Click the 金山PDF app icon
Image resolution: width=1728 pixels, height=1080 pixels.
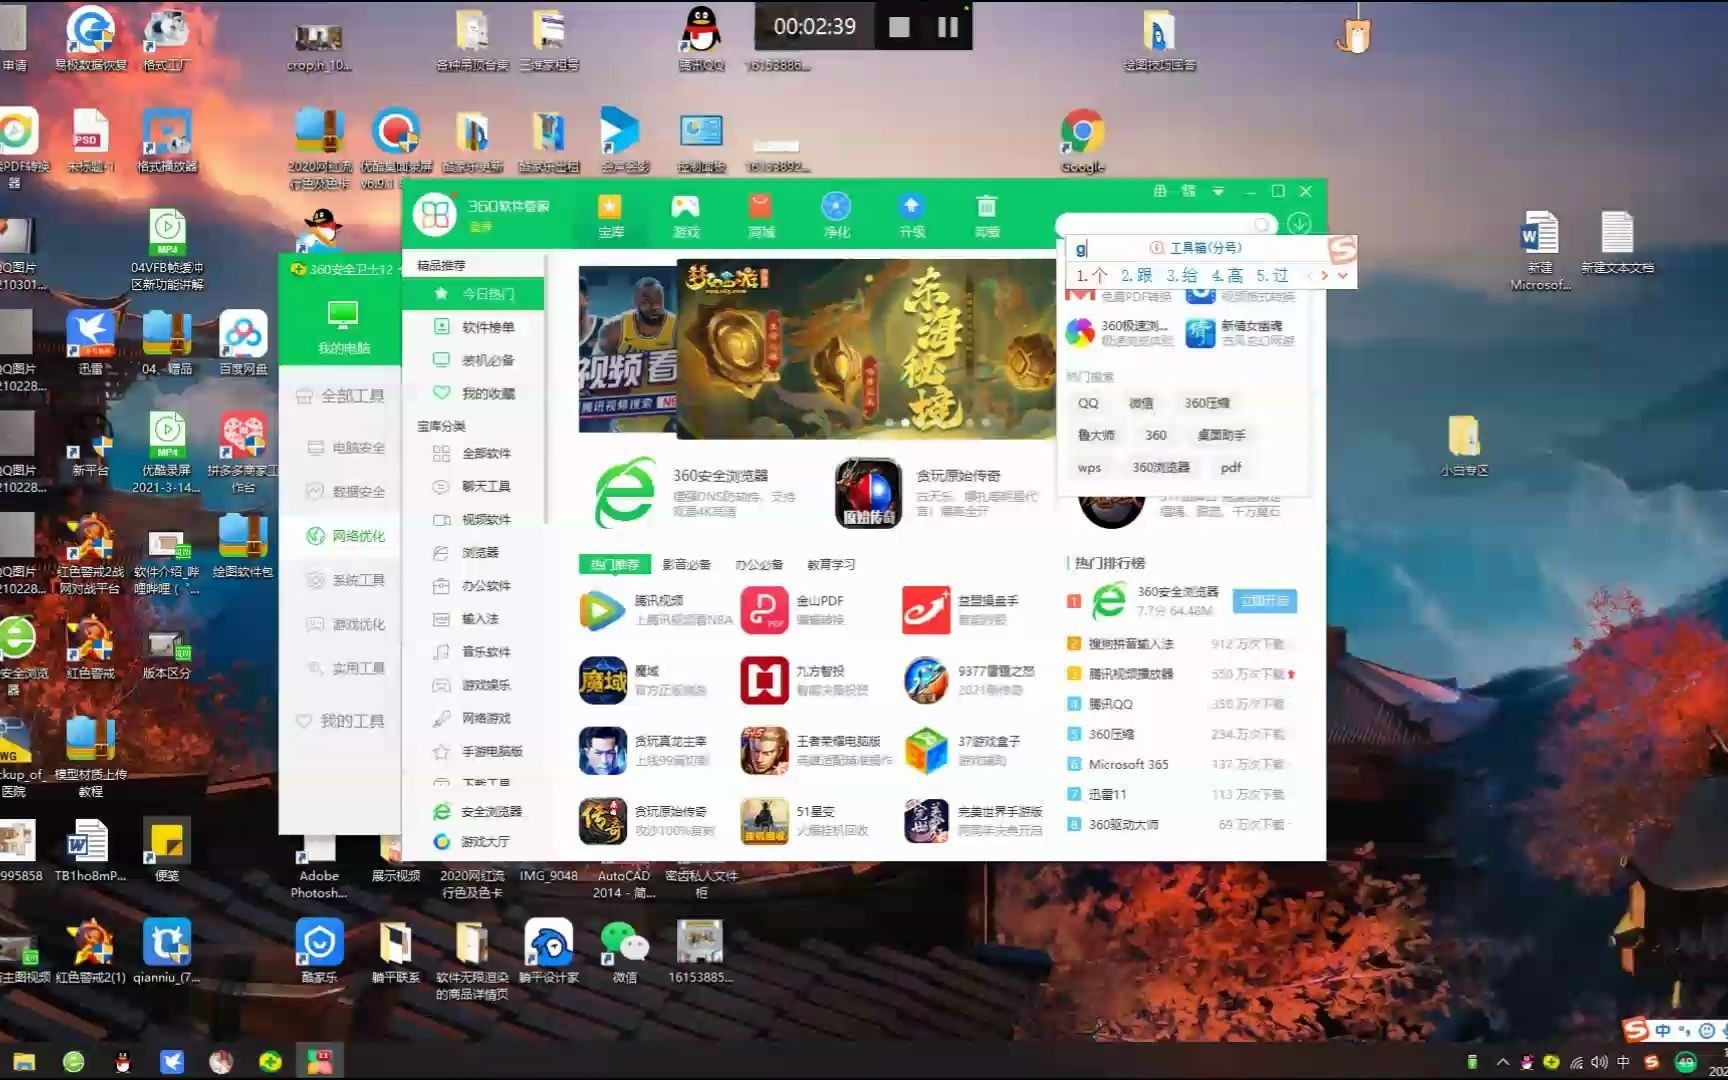(764, 610)
